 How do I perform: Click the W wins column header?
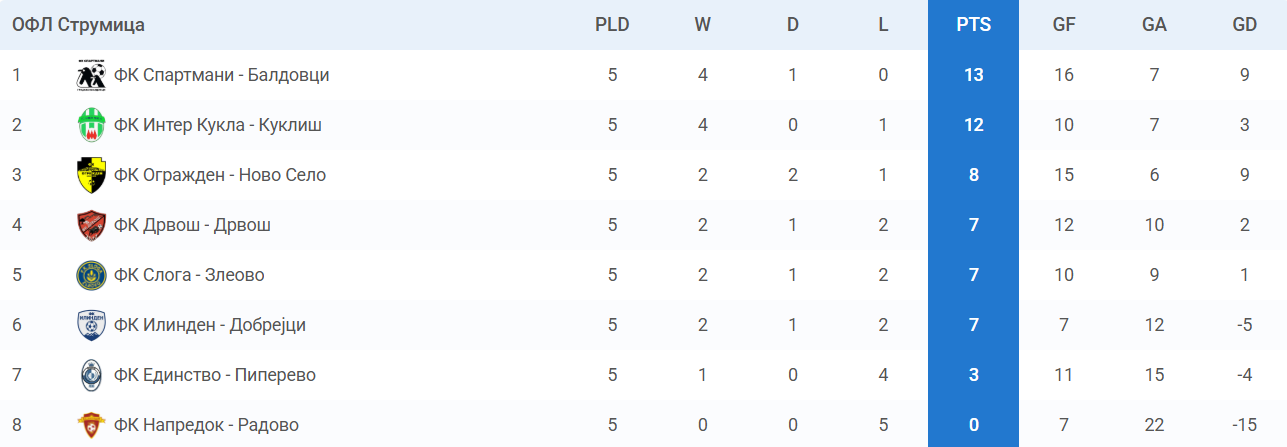(702, 25)
